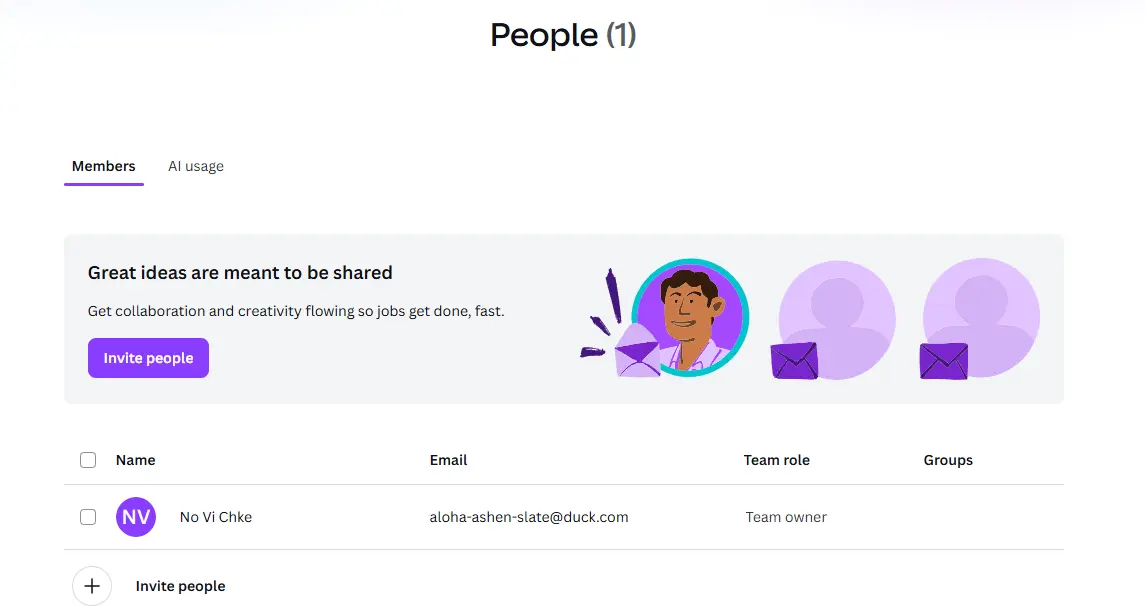This screenshot has width=1145, height=607.
Task: Click the Invite people link below table
Action: click(x=180, y=586)
